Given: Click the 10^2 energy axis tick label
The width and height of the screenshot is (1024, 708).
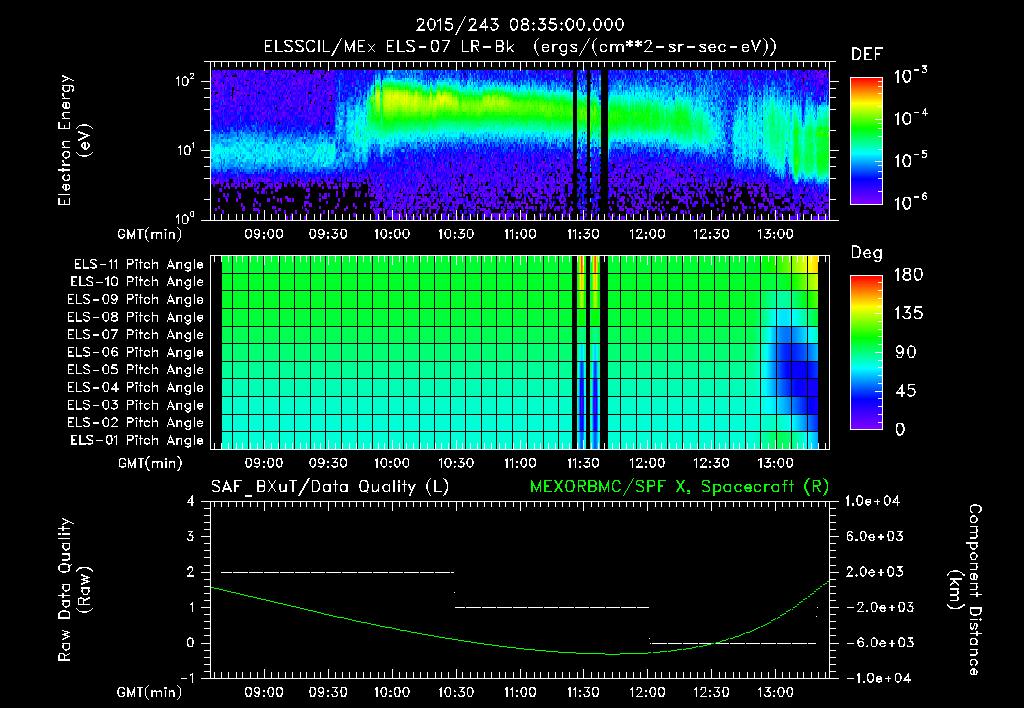Looking at the screenshot, I should [x=185, y=81].
